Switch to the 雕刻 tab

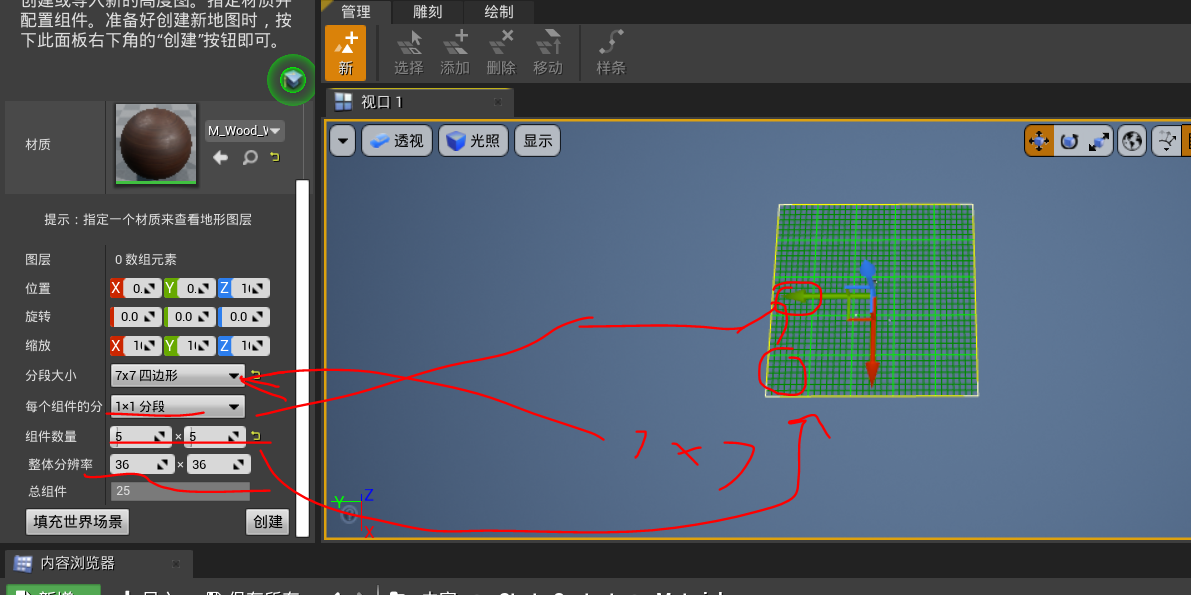[x=426, y=11]
